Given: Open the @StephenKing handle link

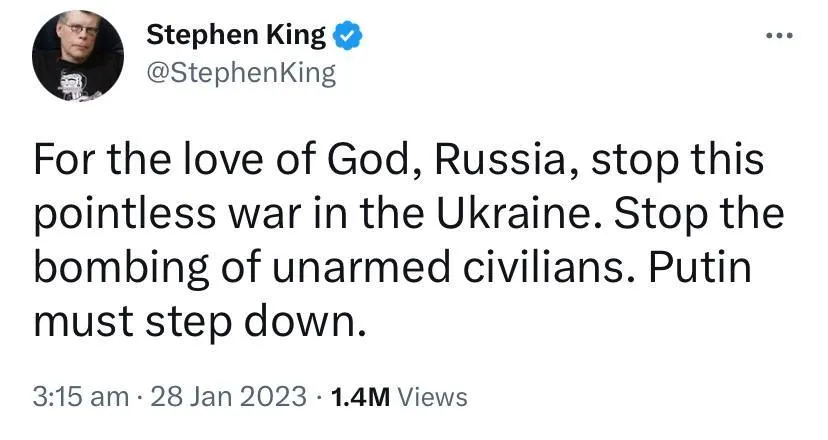Looking at the screenshot, I should (241, 74).
